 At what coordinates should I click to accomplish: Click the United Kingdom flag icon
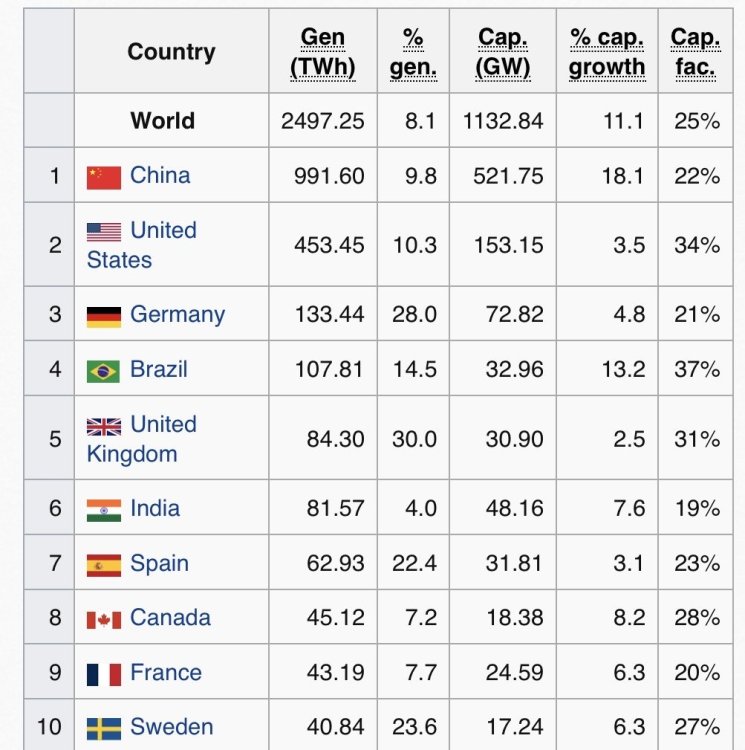tap(104, 426)
